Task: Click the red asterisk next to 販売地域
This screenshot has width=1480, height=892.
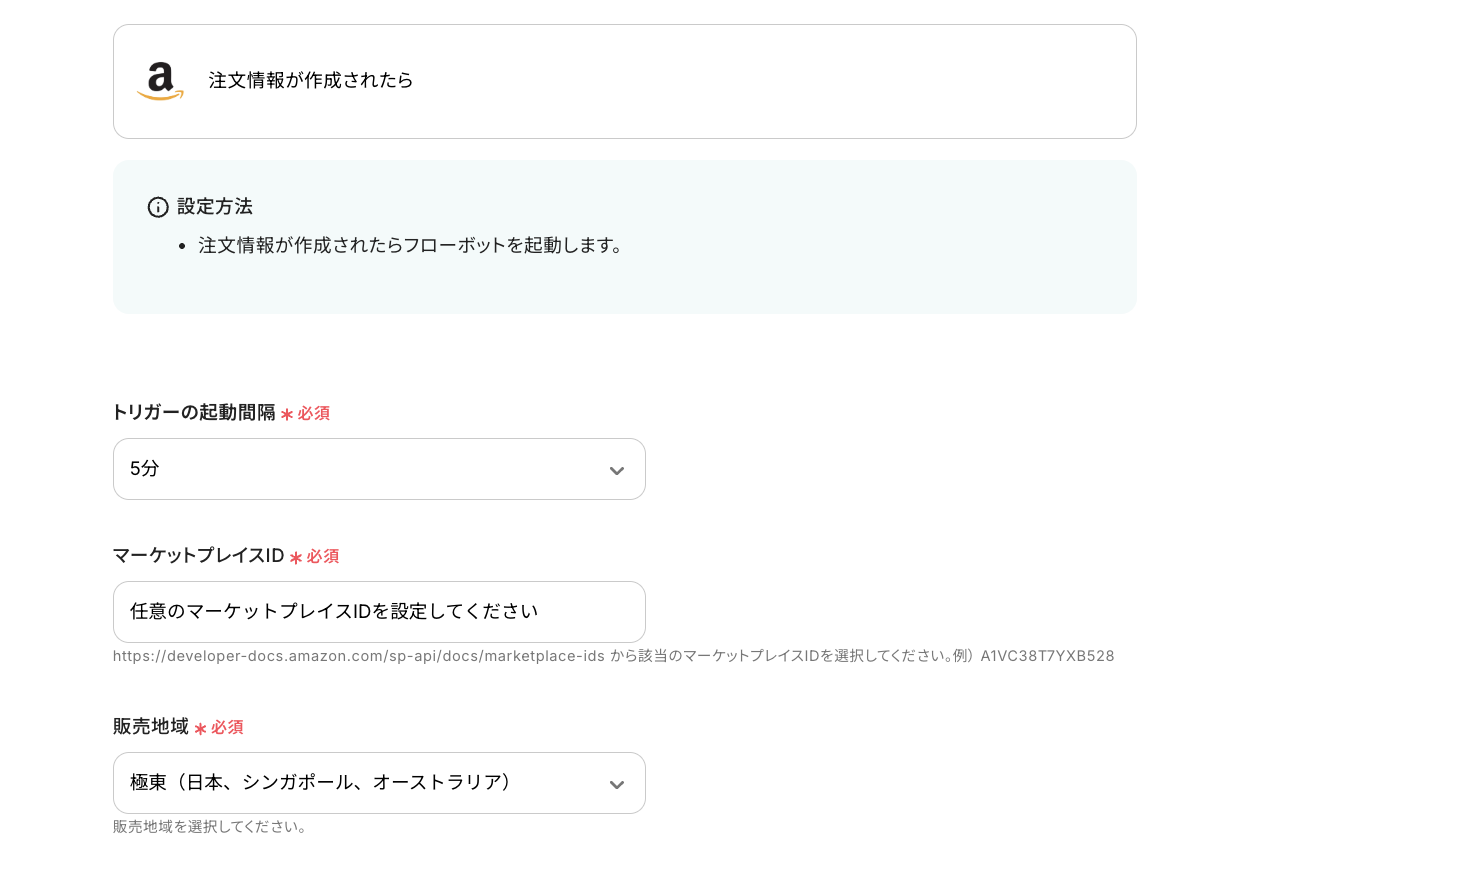Action: 200,728
